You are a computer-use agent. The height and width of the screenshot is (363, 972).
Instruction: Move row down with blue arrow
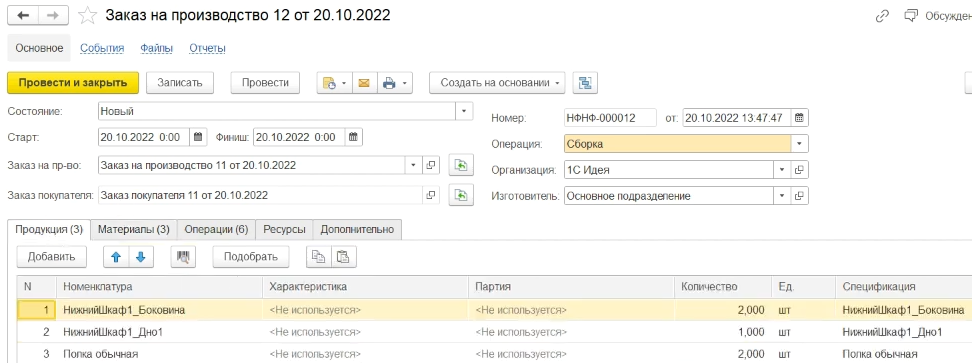click(141, 257)
